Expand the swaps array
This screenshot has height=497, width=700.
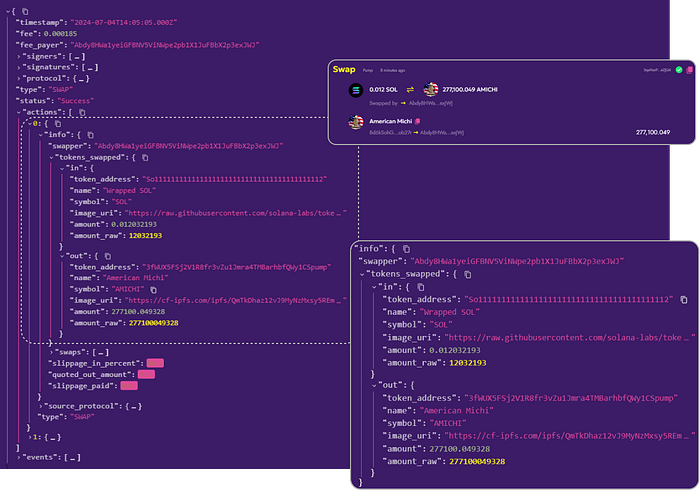[52, 352]
